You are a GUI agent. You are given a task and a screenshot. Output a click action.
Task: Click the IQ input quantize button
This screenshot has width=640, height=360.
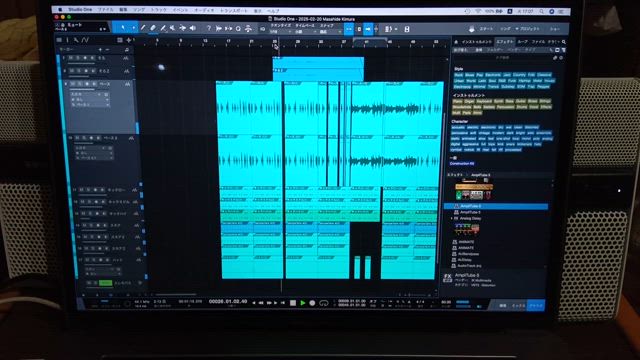pos(262,29)
